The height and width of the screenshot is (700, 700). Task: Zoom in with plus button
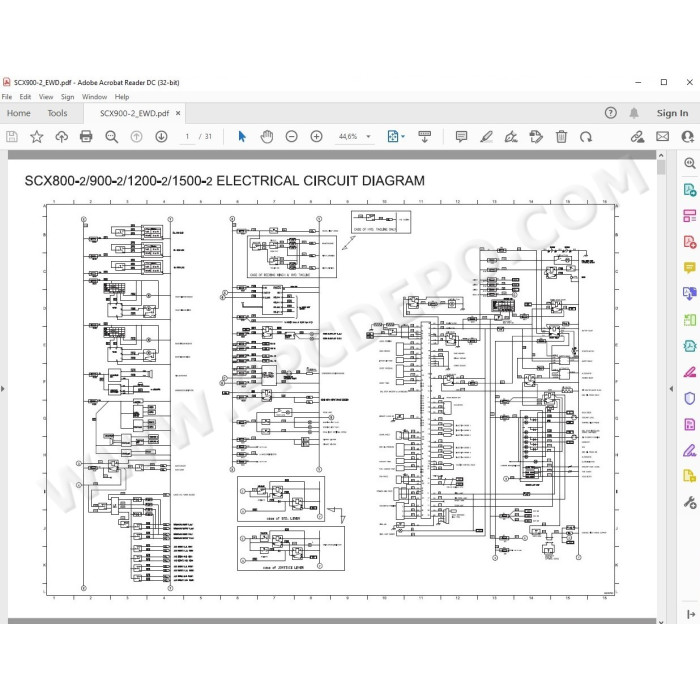[317, 137]
